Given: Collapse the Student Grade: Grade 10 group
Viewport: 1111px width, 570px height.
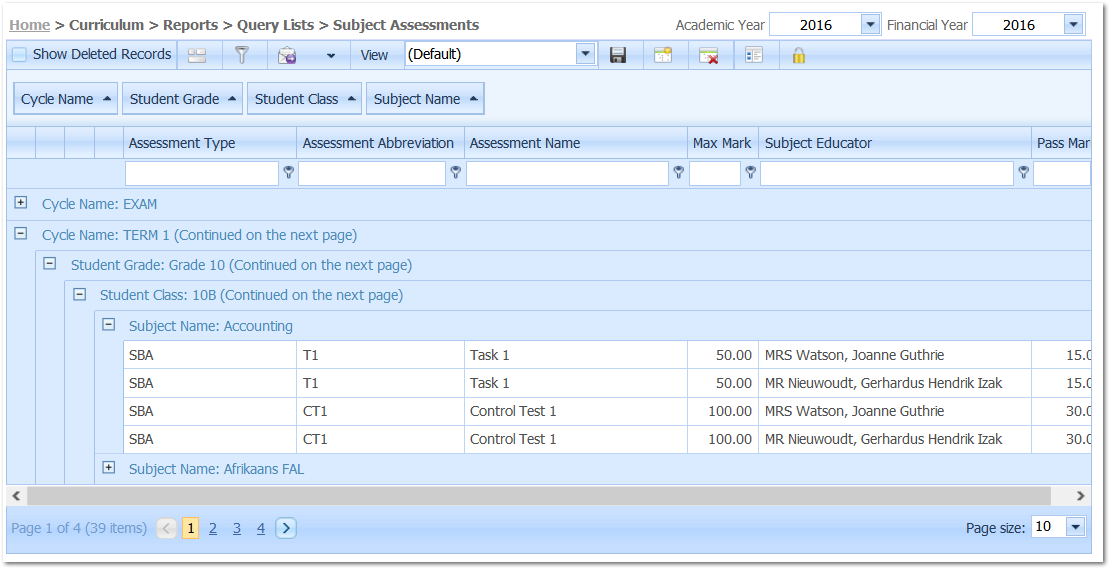Looking at the screenshot, I should click(x=50, y=264).
